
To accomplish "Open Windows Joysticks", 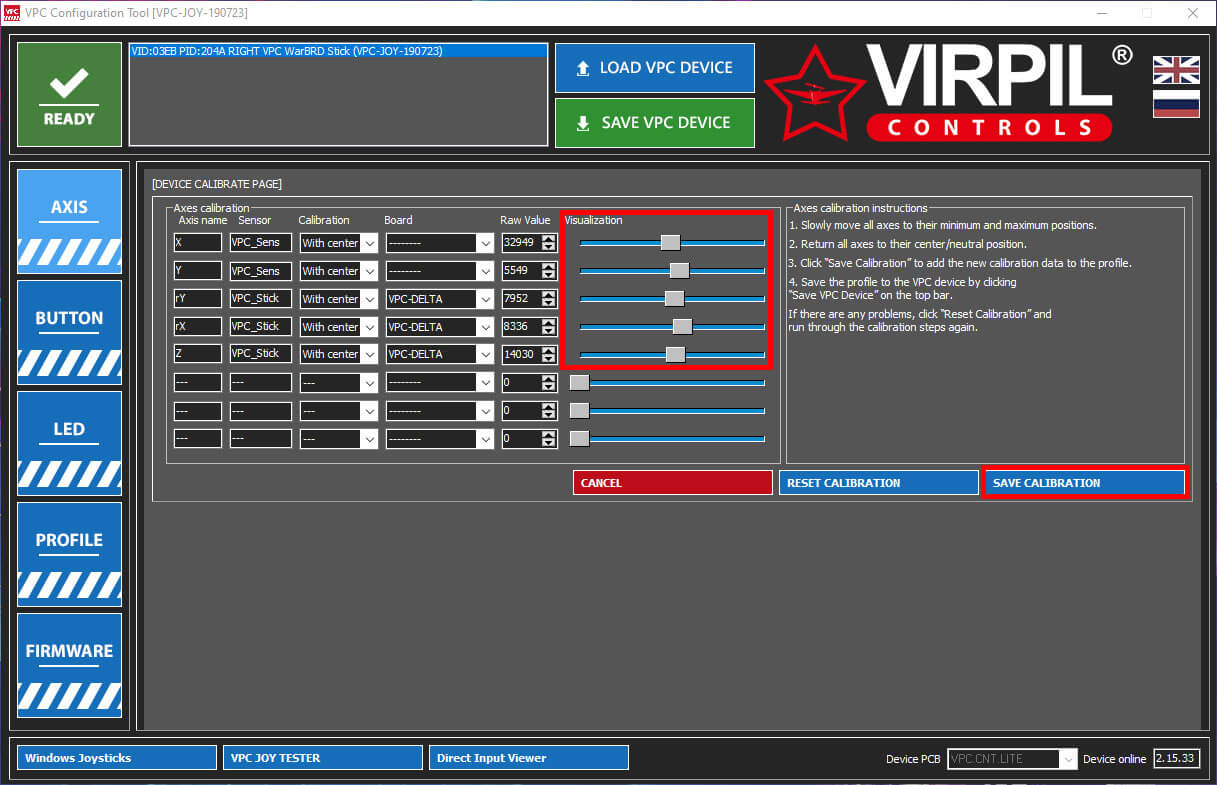I will 117,758.
